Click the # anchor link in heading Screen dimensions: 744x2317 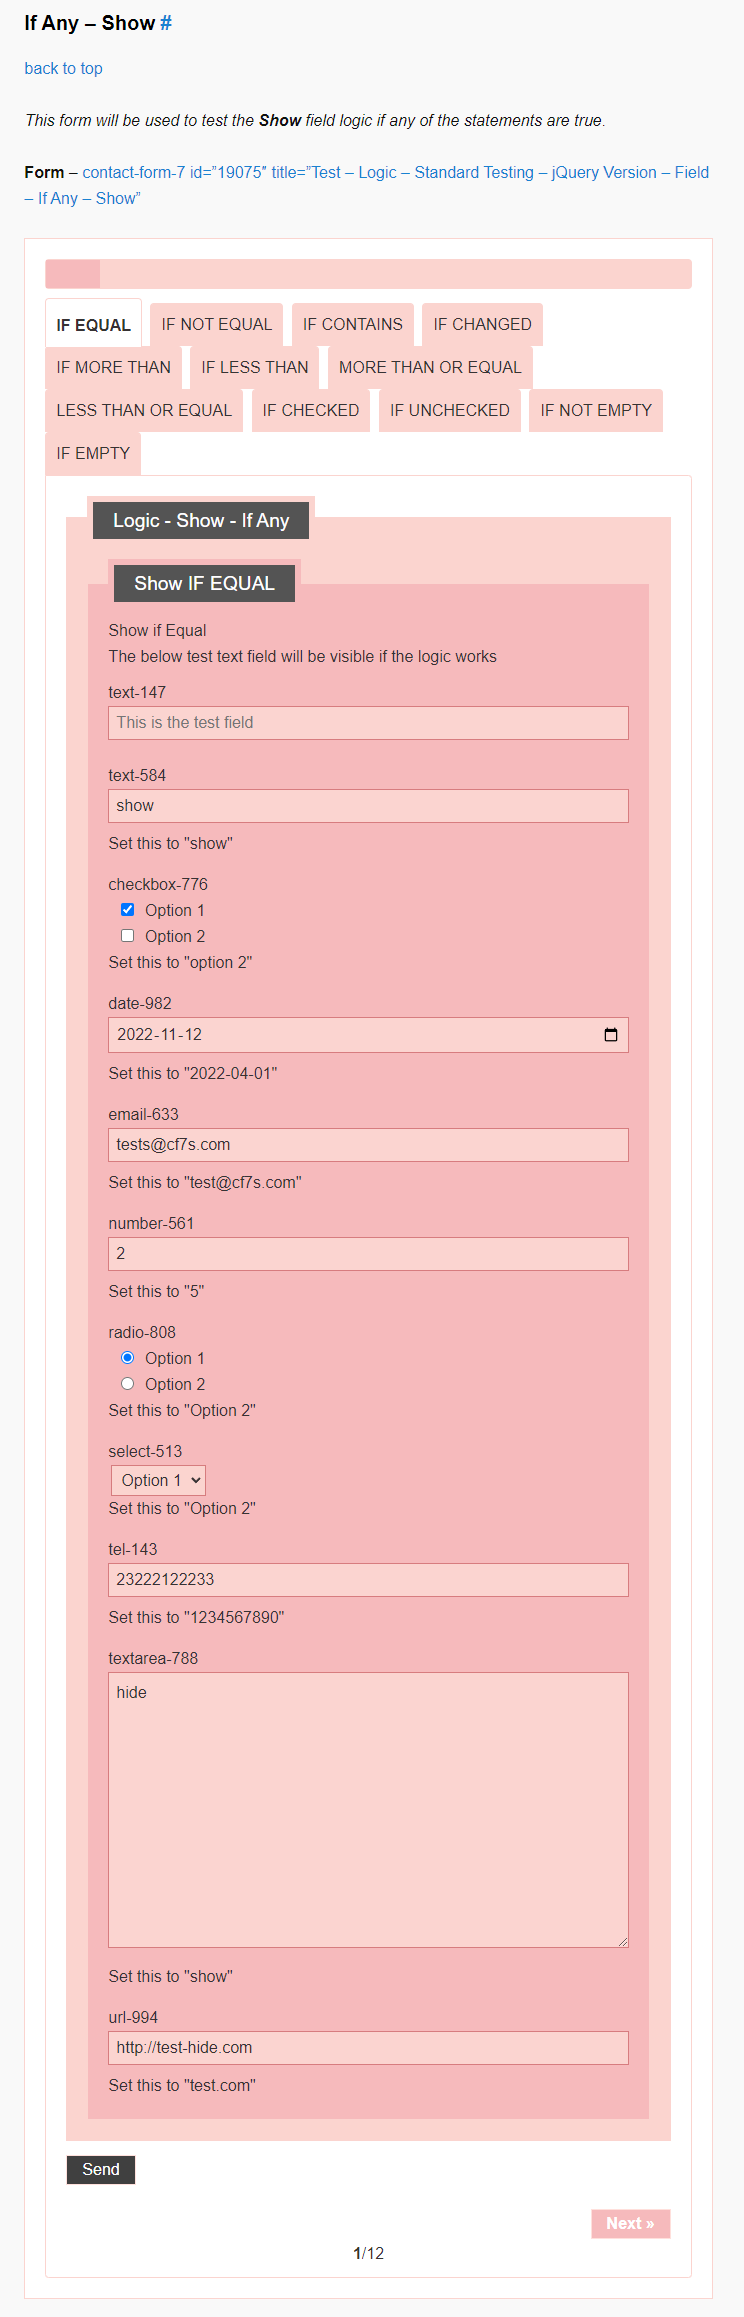(166, 23)
